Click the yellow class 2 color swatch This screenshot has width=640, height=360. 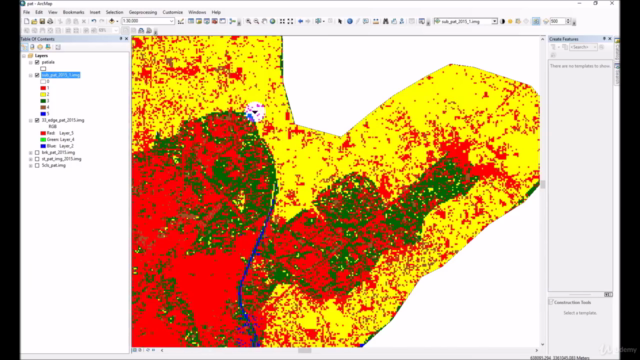[x=43, y=95]
